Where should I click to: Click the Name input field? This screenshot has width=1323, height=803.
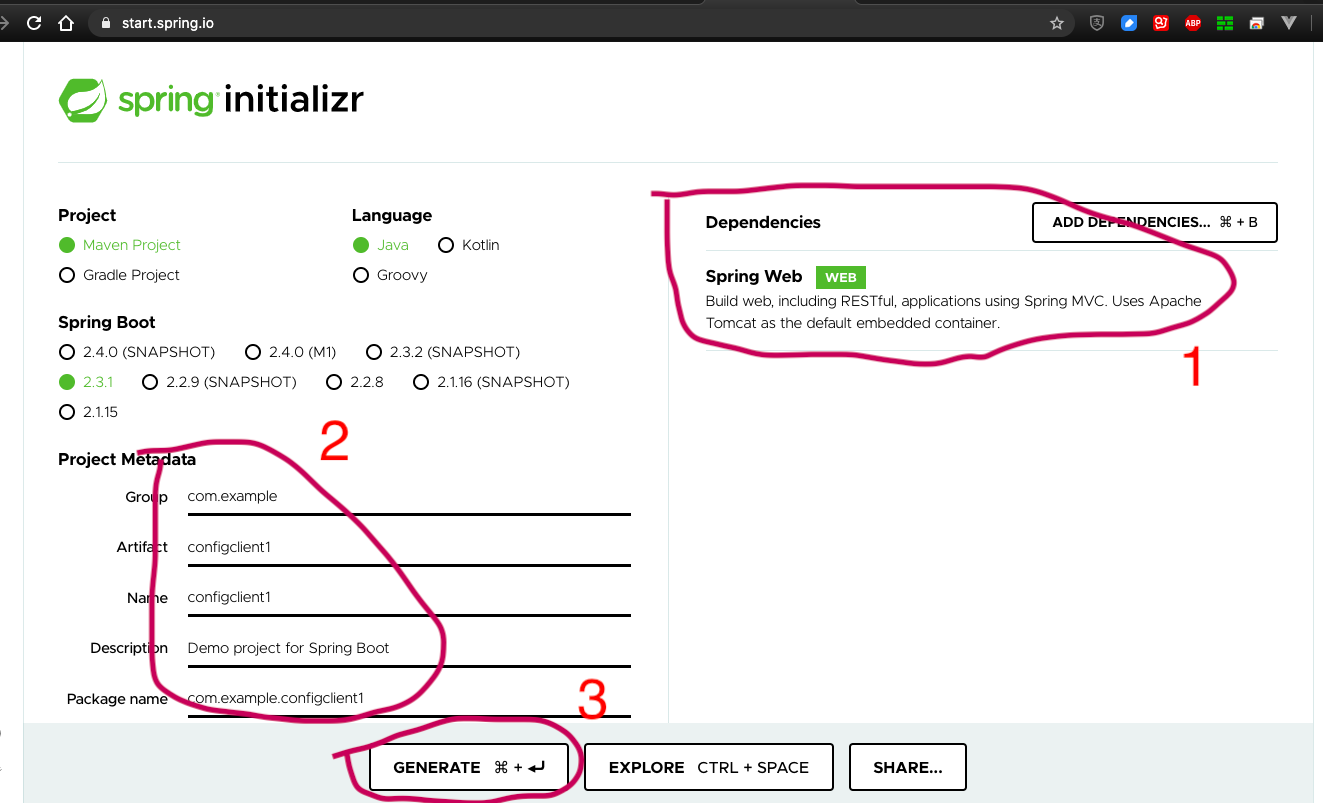click(x=409, y=597)
